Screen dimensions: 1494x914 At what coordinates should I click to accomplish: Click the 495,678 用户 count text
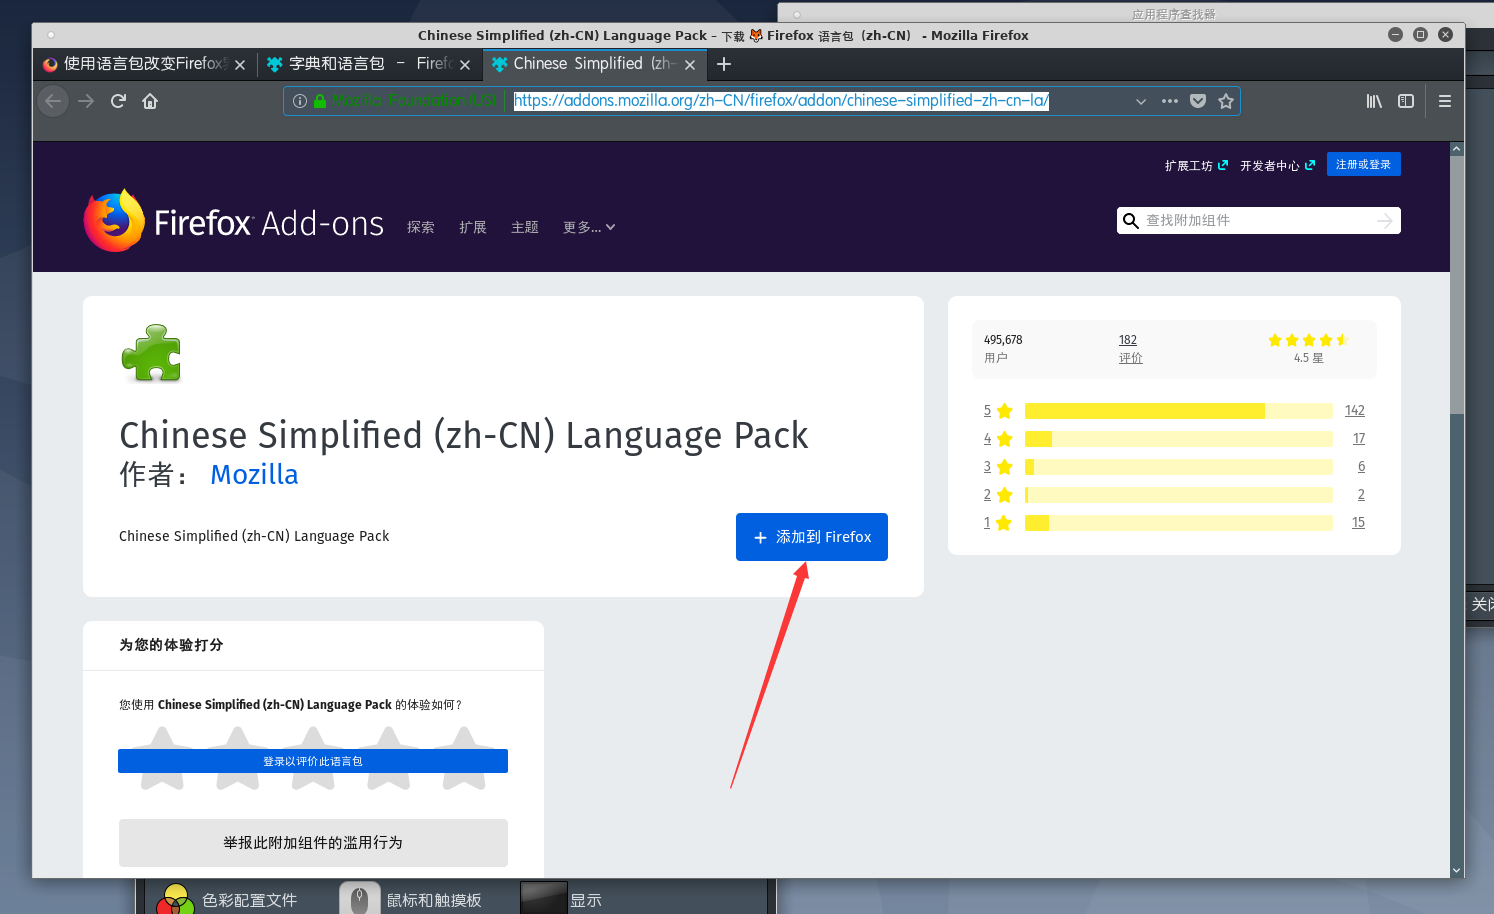pos(1003,349)
